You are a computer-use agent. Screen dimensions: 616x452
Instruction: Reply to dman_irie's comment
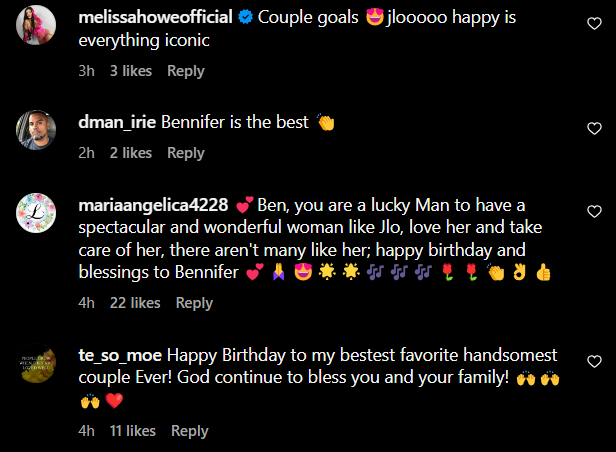point(186,153)
